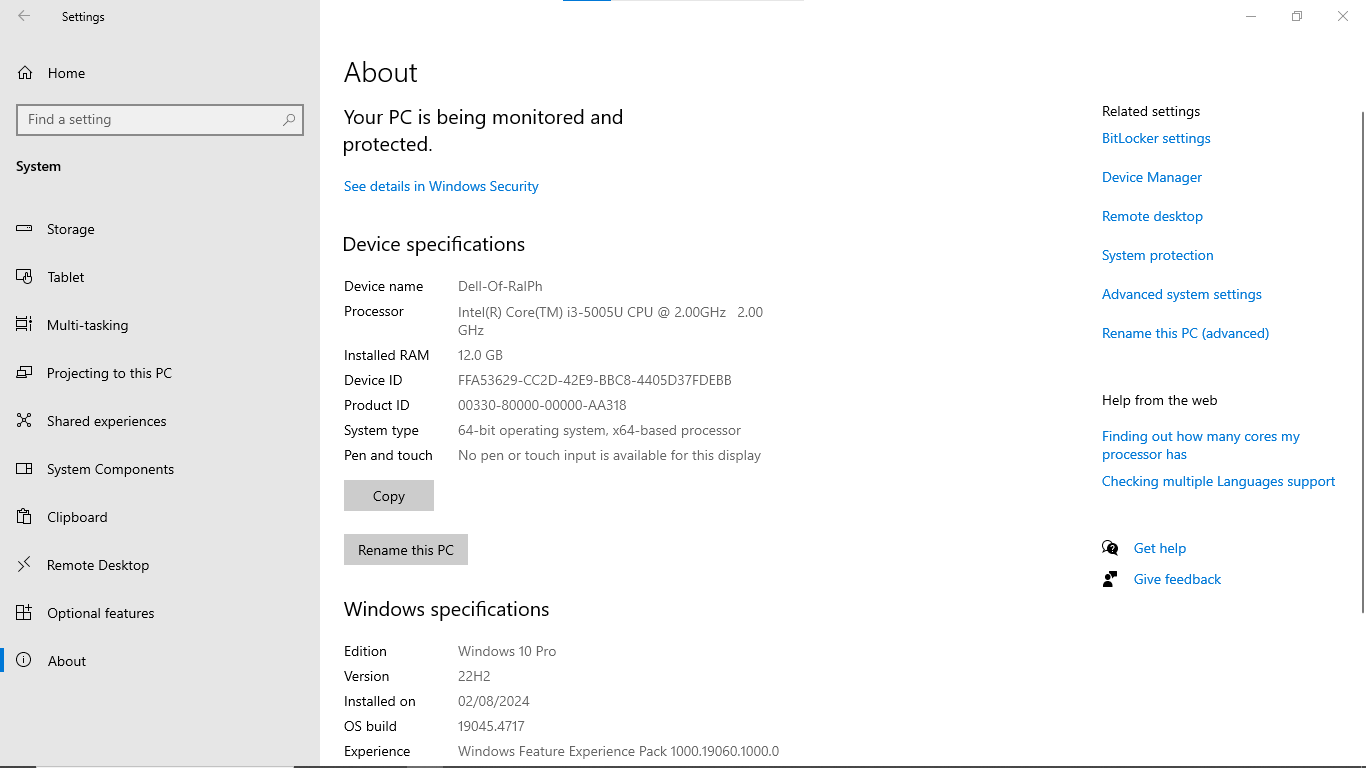This screenshot has height=768, width=1366.
Task: Open Checking multiple Languages support link
Action: point(1218,481)
